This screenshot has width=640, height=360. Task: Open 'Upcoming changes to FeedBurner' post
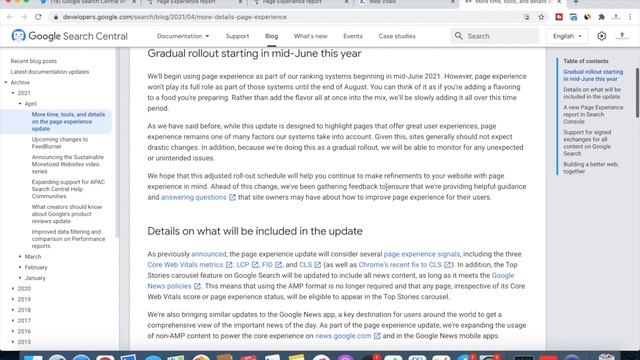[x=60, y=143]
